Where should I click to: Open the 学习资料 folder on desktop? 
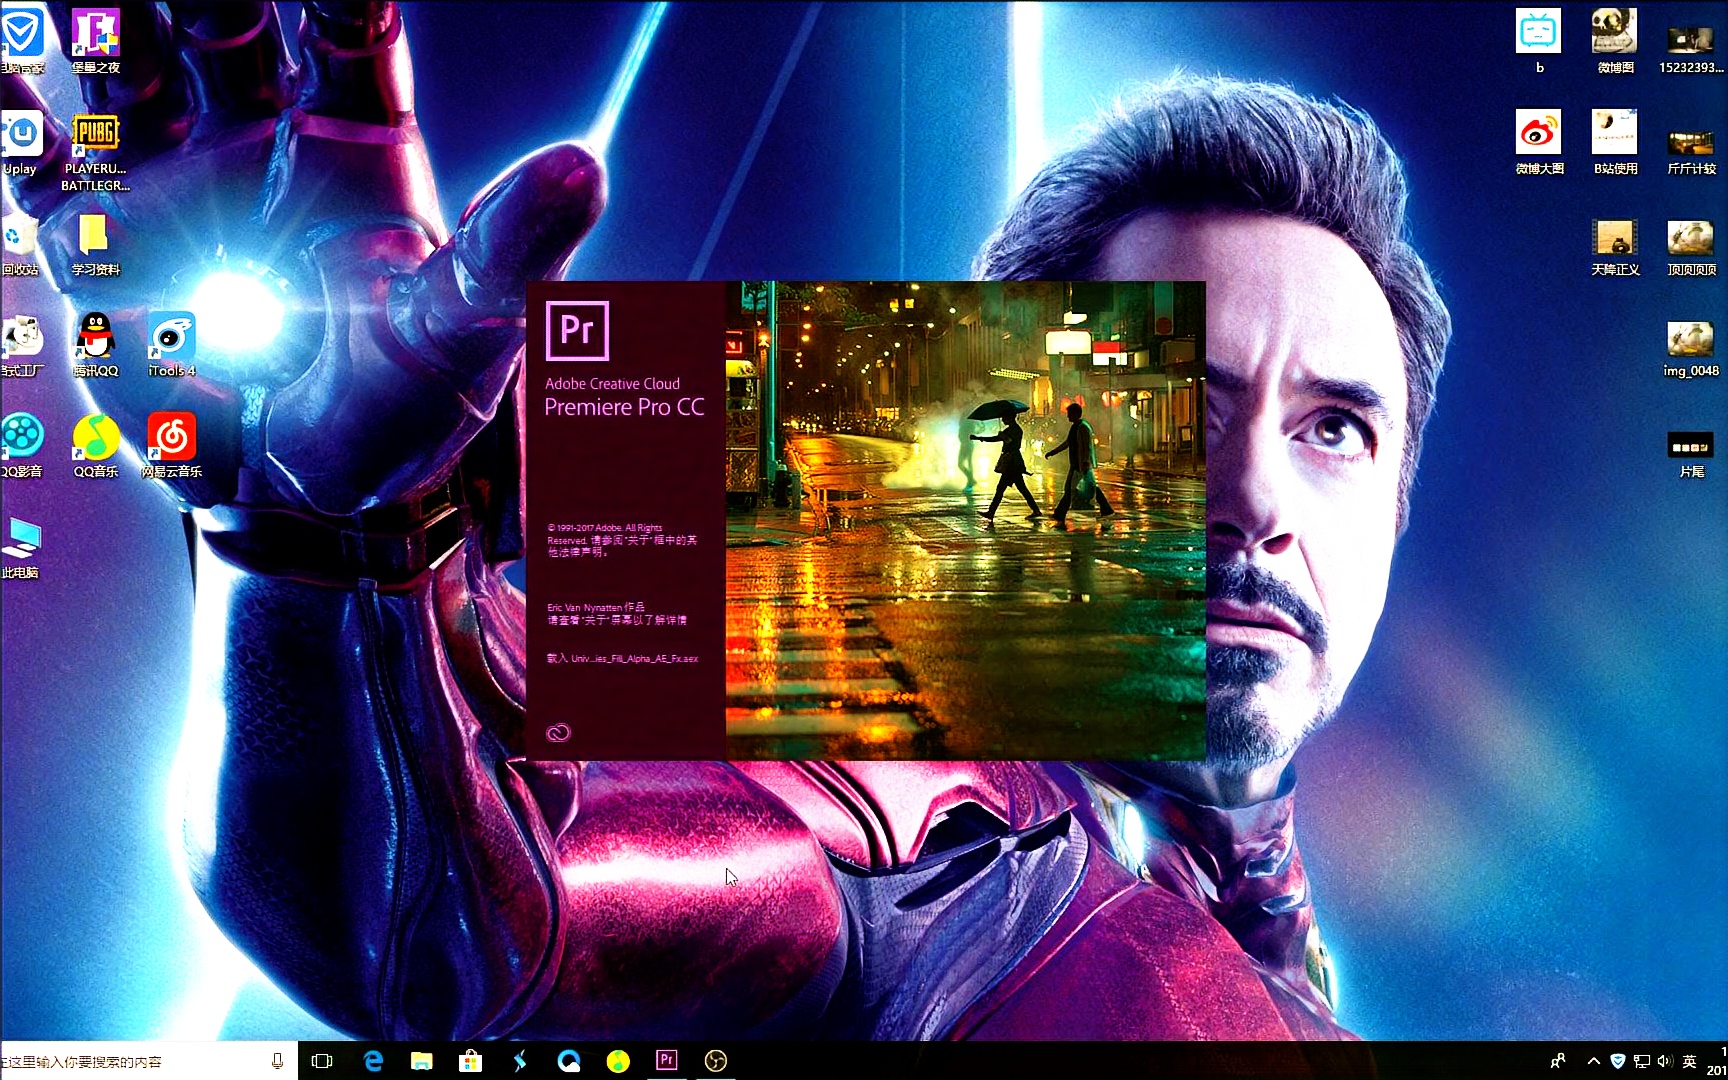pos(95,245)
